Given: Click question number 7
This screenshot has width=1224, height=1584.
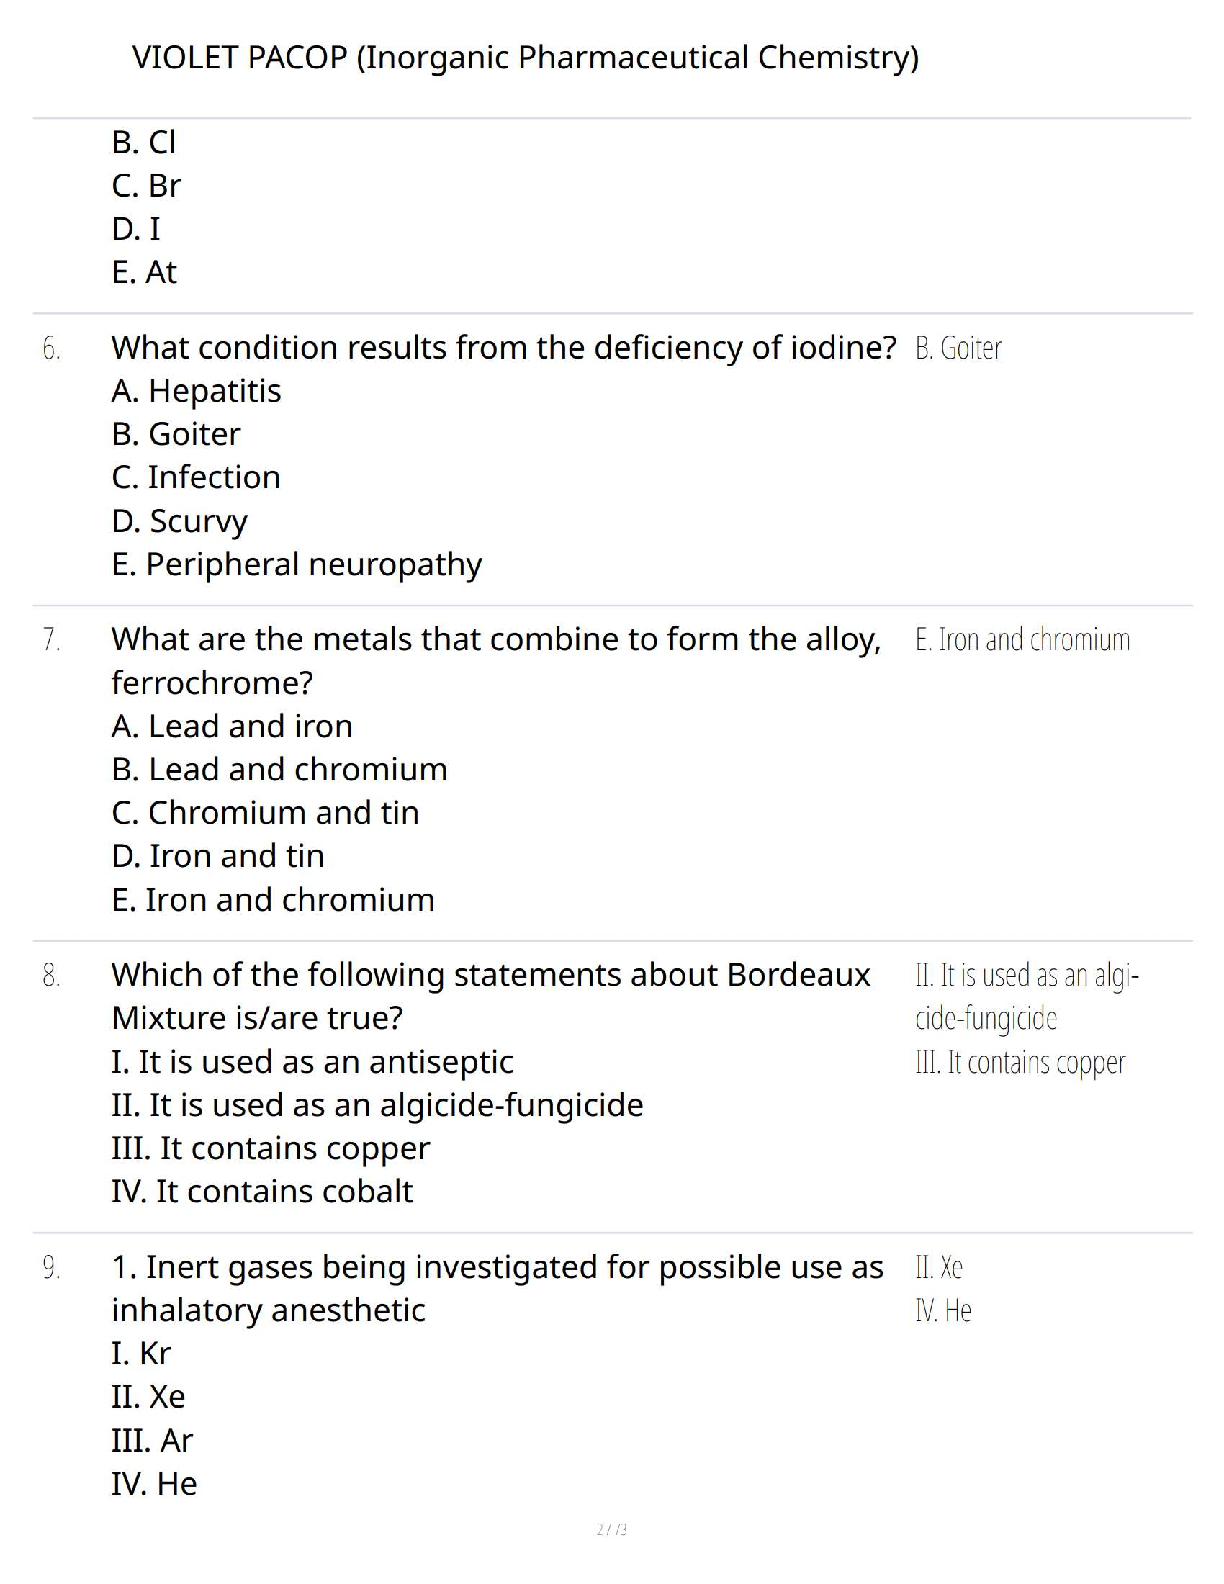Looking at the screenshot, I should [52, 640].
